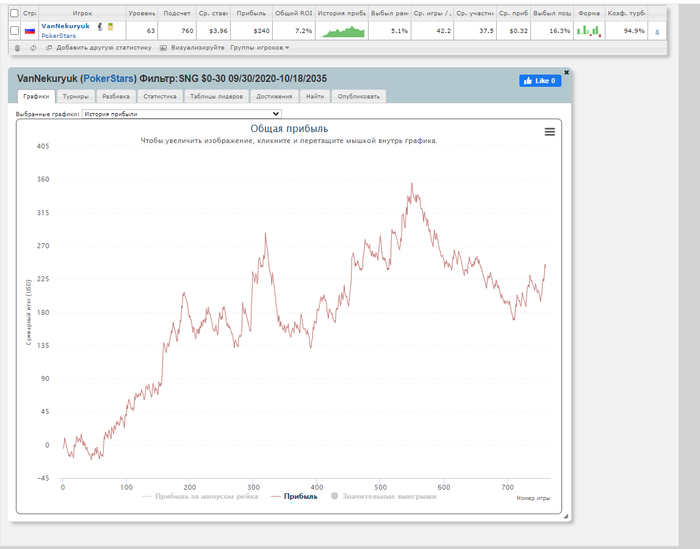This screenshot has width=700, height=549.
Task: Open the 'Достижения' tab
Action: point(274,96)
